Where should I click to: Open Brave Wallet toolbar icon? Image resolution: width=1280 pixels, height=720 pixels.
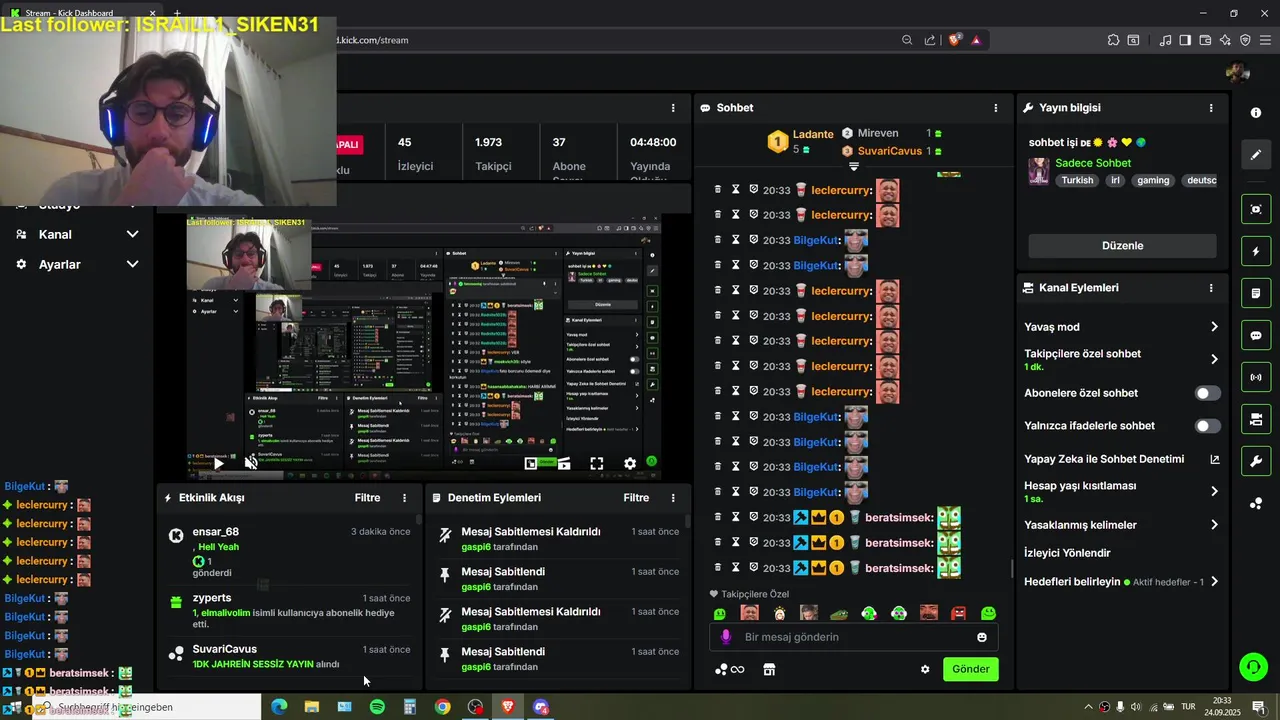(x=1205, y=40)
